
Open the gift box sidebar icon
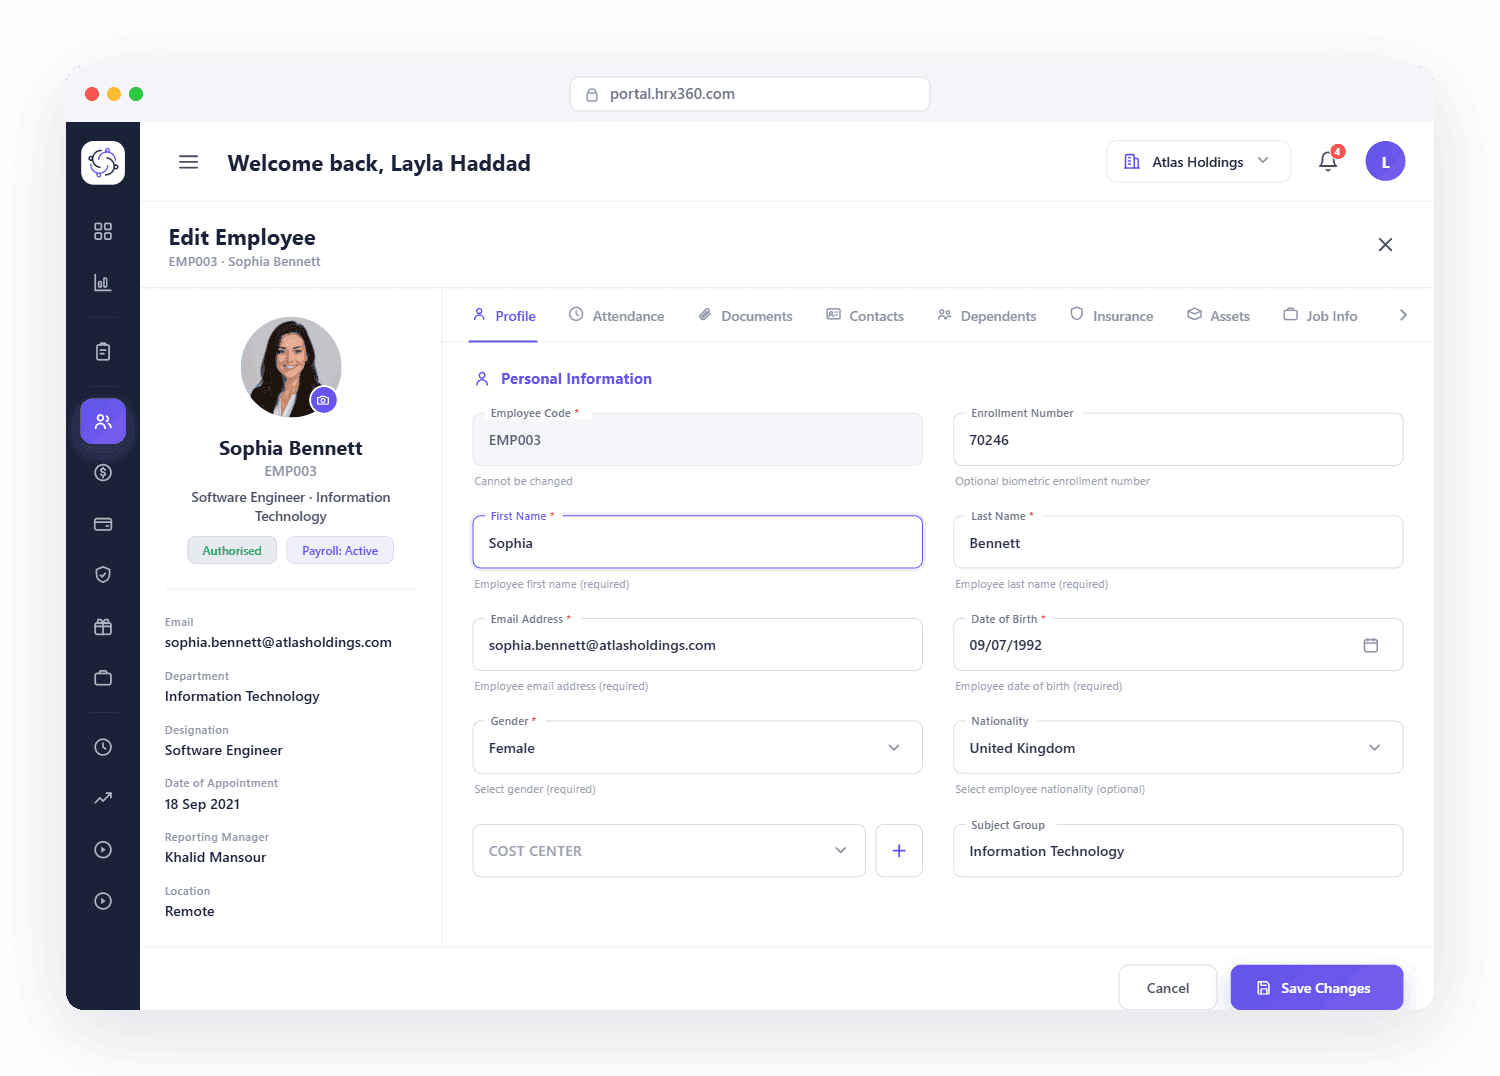(x=103, y=627)
